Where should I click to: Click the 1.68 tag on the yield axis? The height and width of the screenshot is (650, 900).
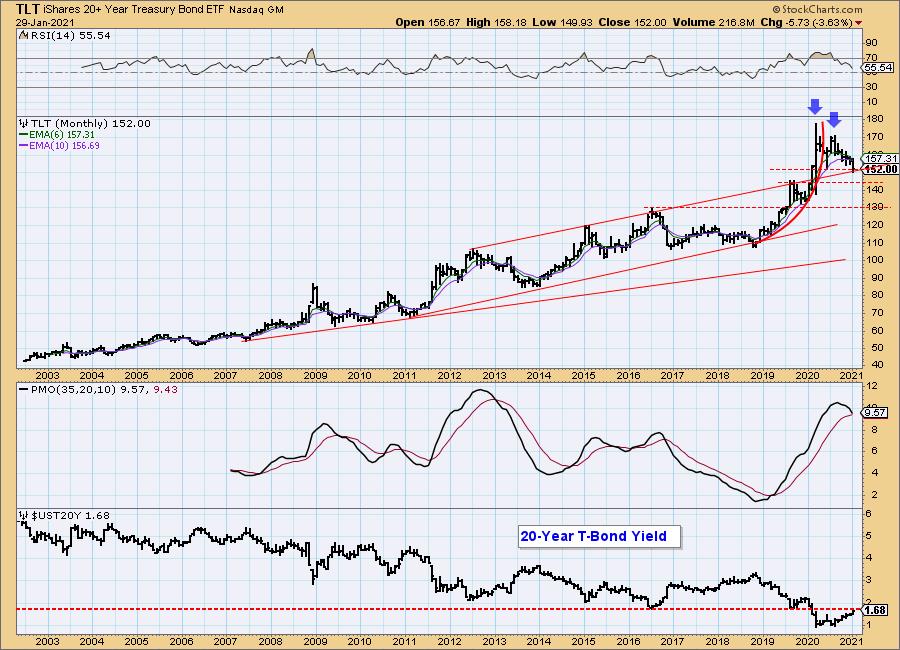[875, 610]
